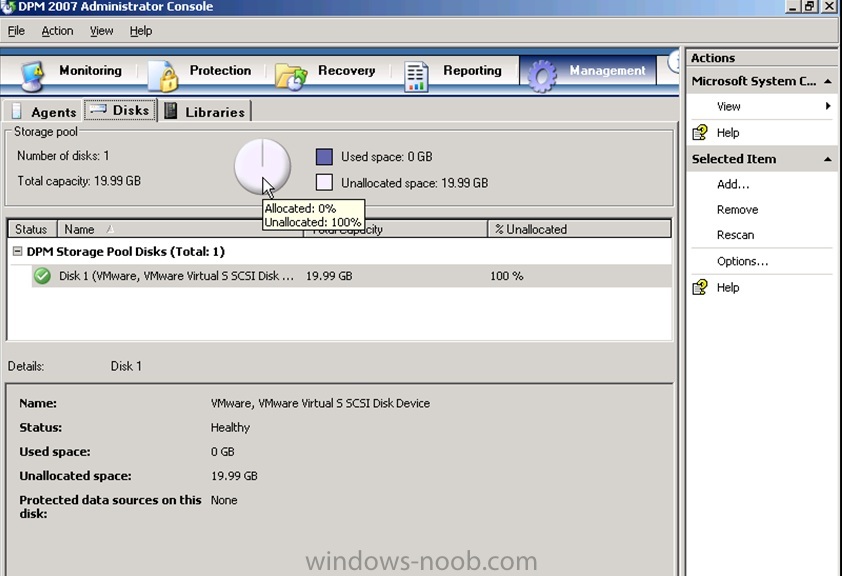Viewport: 842px width, 576px height.
Task: Open the File menu
Action: point(16,31)
